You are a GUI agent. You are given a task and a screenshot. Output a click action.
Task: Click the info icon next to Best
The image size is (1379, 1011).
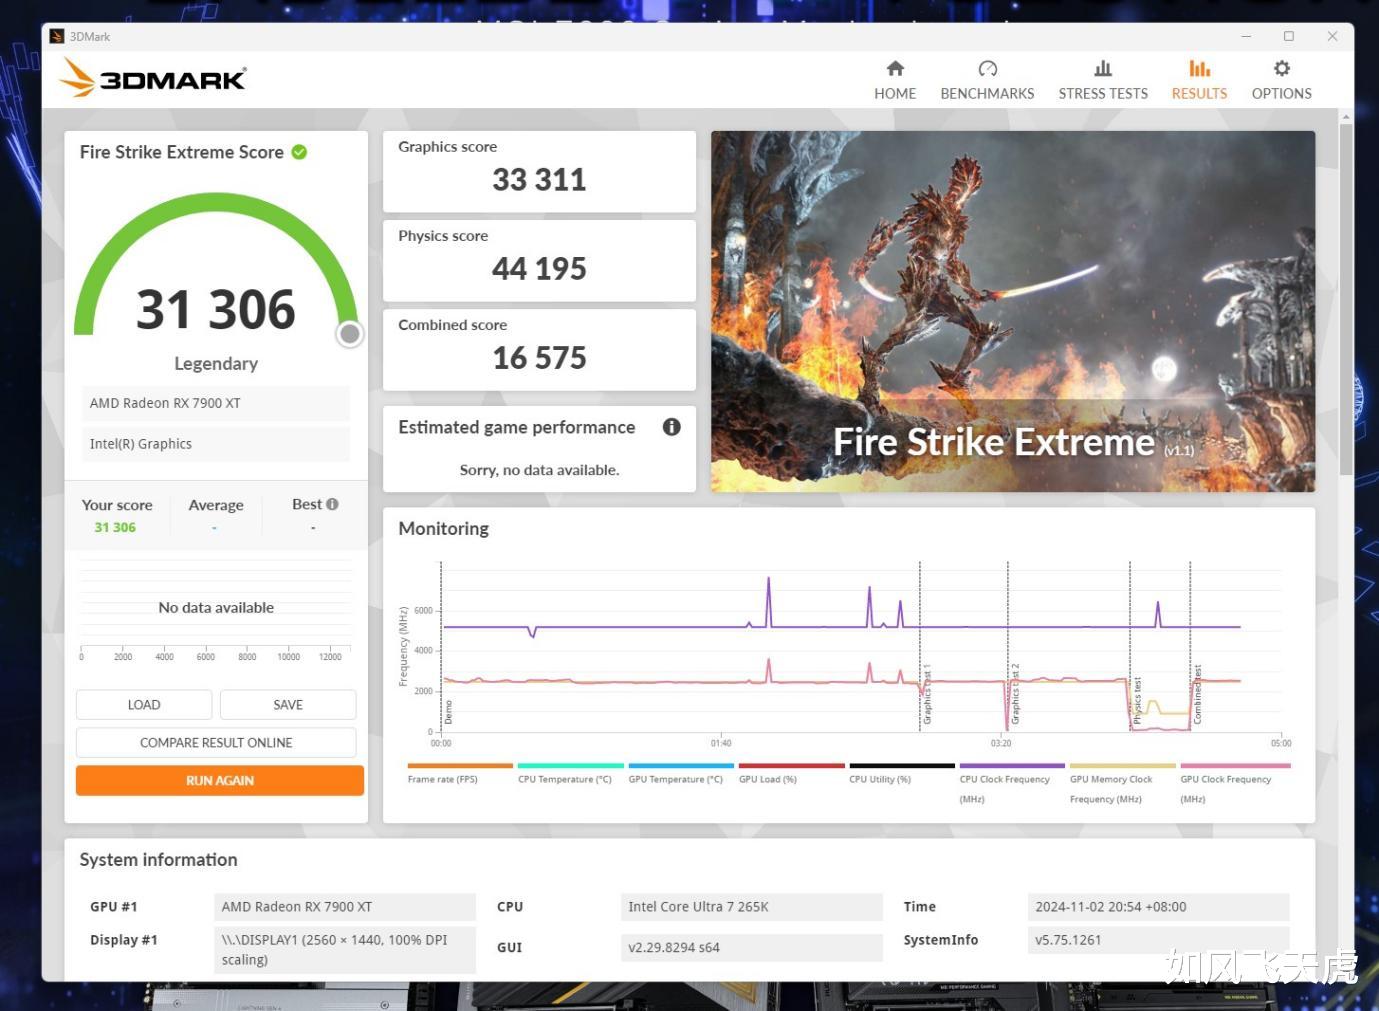pyautogui.click(x=332, y=504)
